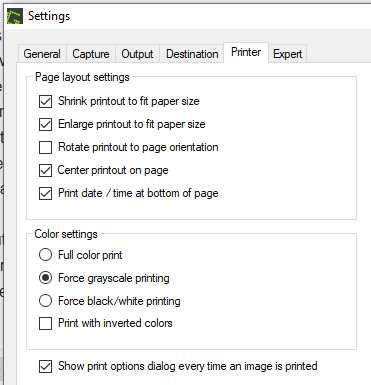Click the Greenshot icon in title bar

15,16
